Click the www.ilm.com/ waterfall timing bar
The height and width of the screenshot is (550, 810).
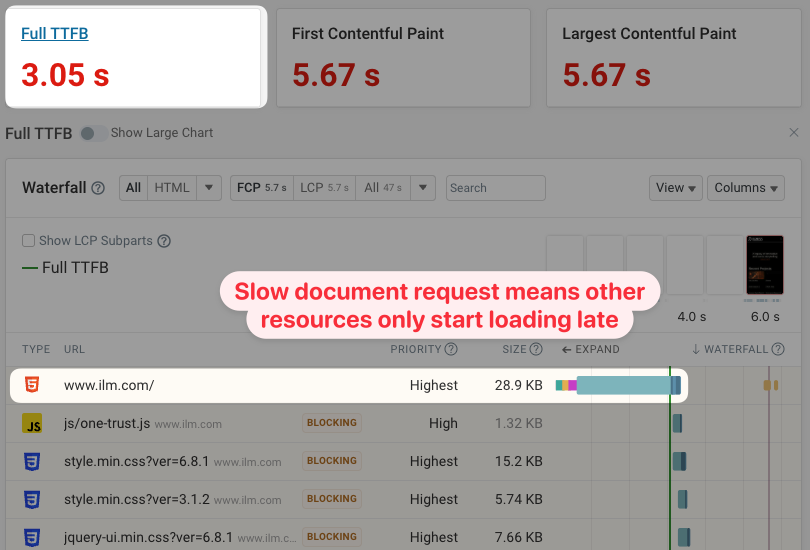click(618, 385)
